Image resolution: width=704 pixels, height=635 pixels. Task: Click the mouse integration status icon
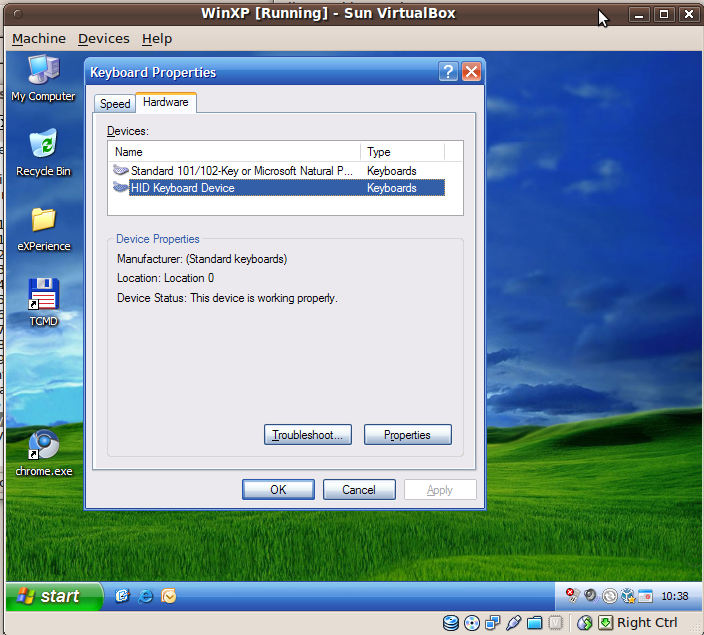click(585, 623)
